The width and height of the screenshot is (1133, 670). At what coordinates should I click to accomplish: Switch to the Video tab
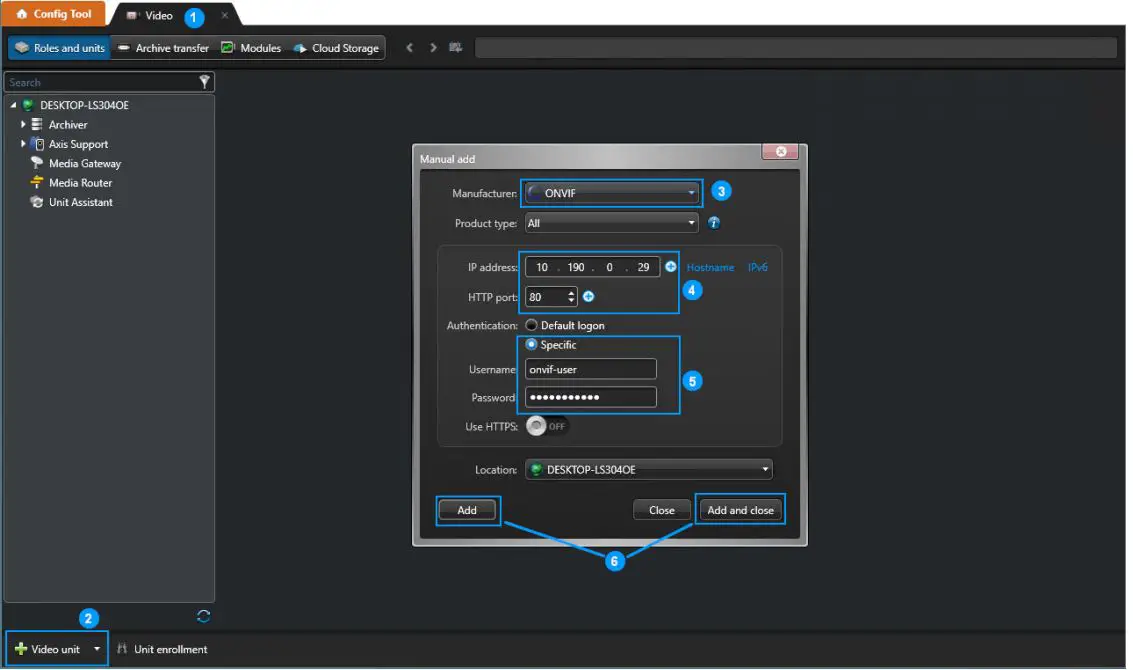(x=158, y=15)
